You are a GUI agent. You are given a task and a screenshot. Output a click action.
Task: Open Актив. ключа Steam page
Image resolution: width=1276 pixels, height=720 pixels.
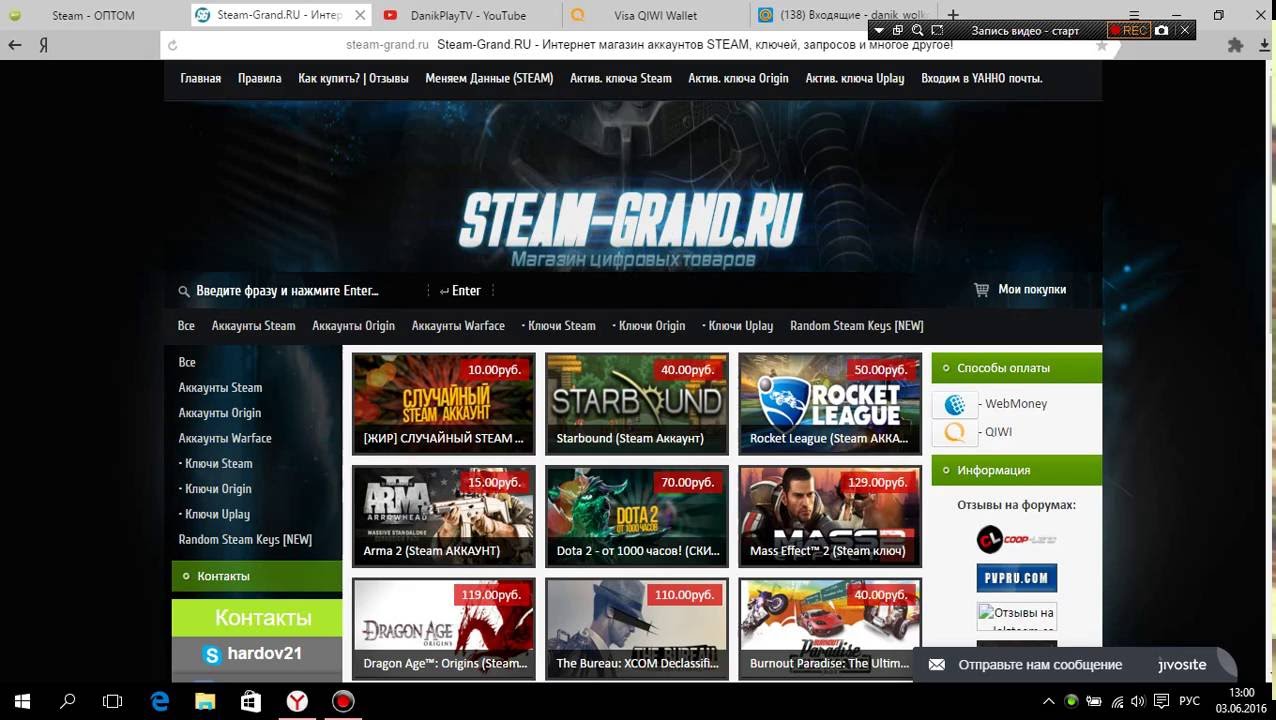tap(620, 78)
